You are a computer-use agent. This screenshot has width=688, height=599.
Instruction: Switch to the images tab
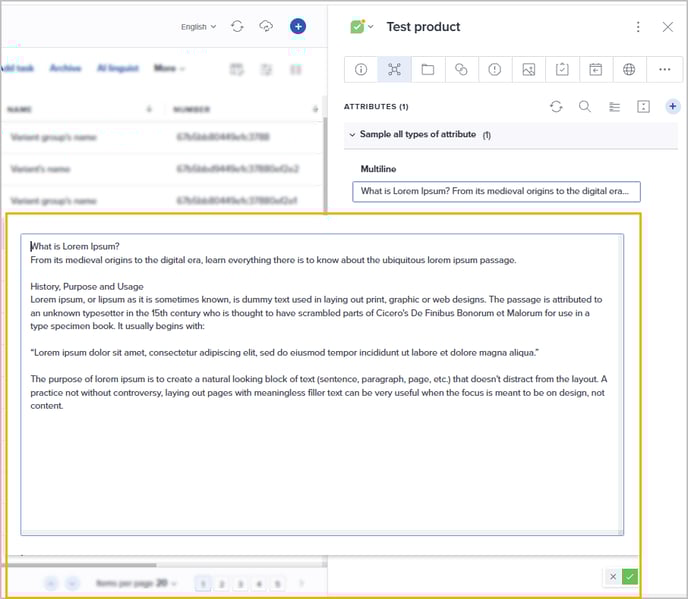tap(528, 69)
